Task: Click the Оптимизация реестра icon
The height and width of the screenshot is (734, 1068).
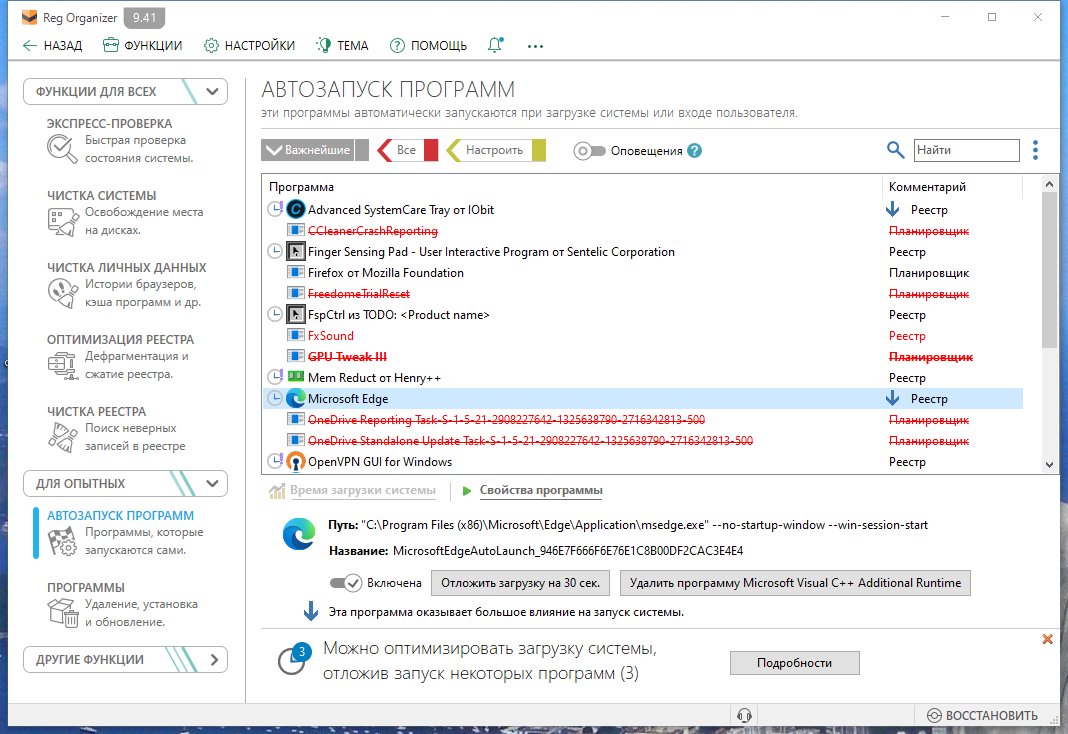Action: pos(63,365)
